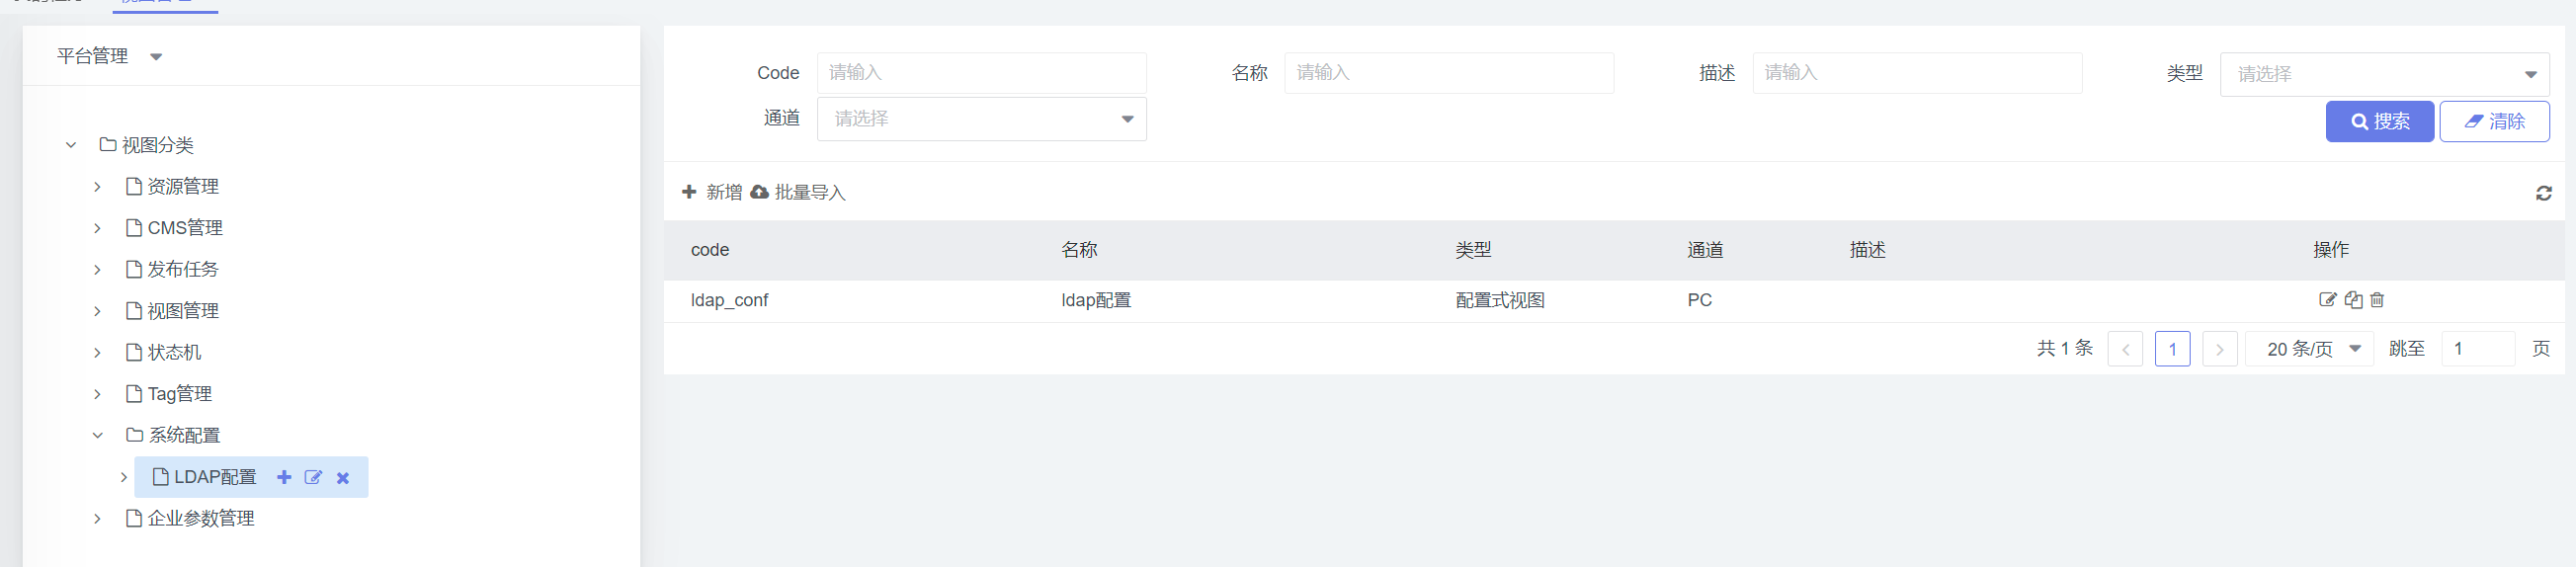Click the ldap_conf code cell

[729, 300]
